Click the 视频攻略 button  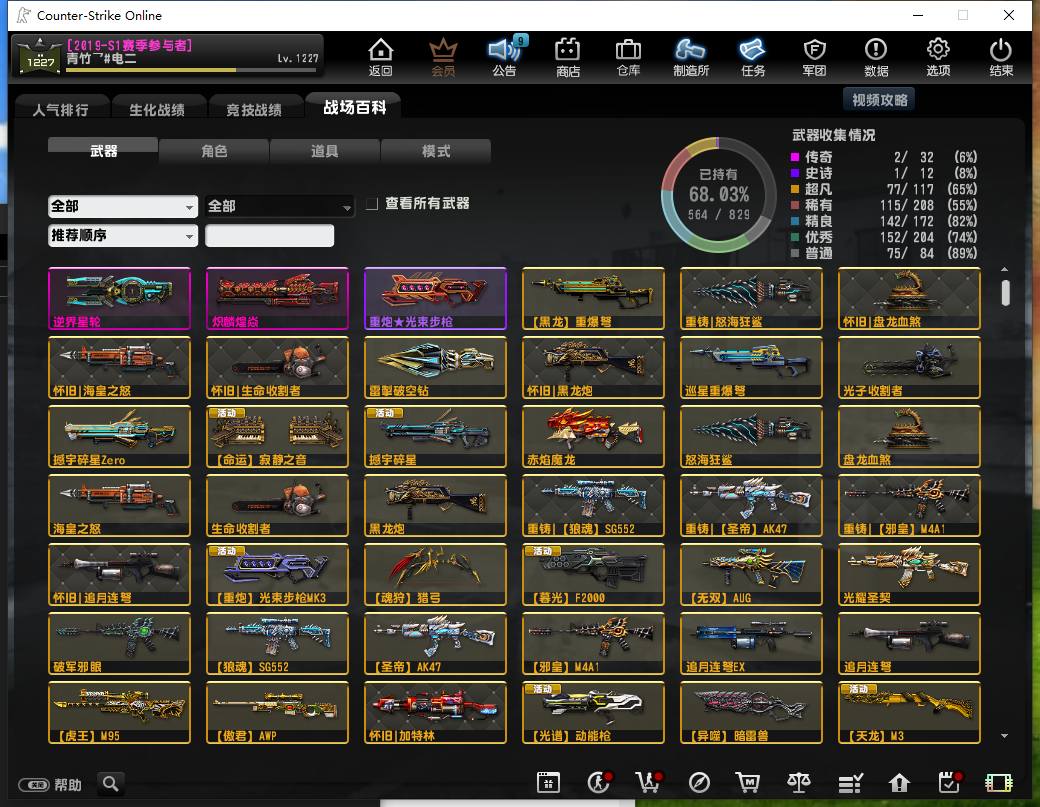tap(879, 100)
